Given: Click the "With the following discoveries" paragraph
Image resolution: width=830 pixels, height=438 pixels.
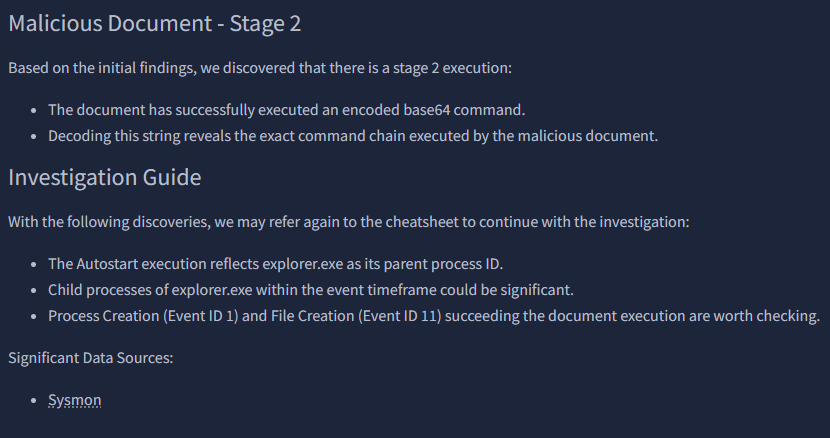Looking at the screenshot, I should coord(348,222).
